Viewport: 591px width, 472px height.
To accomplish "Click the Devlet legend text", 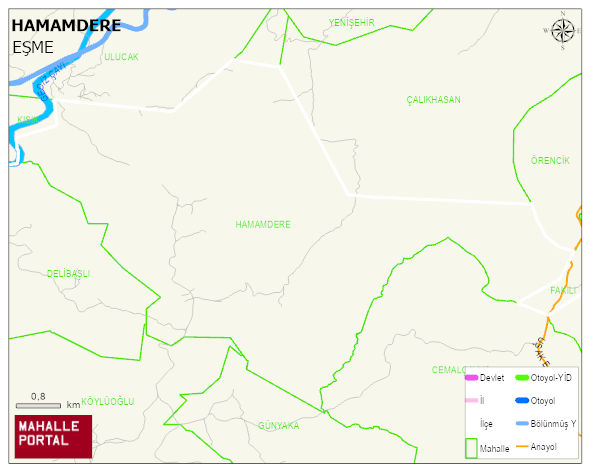I will click(x=492, y=378).
